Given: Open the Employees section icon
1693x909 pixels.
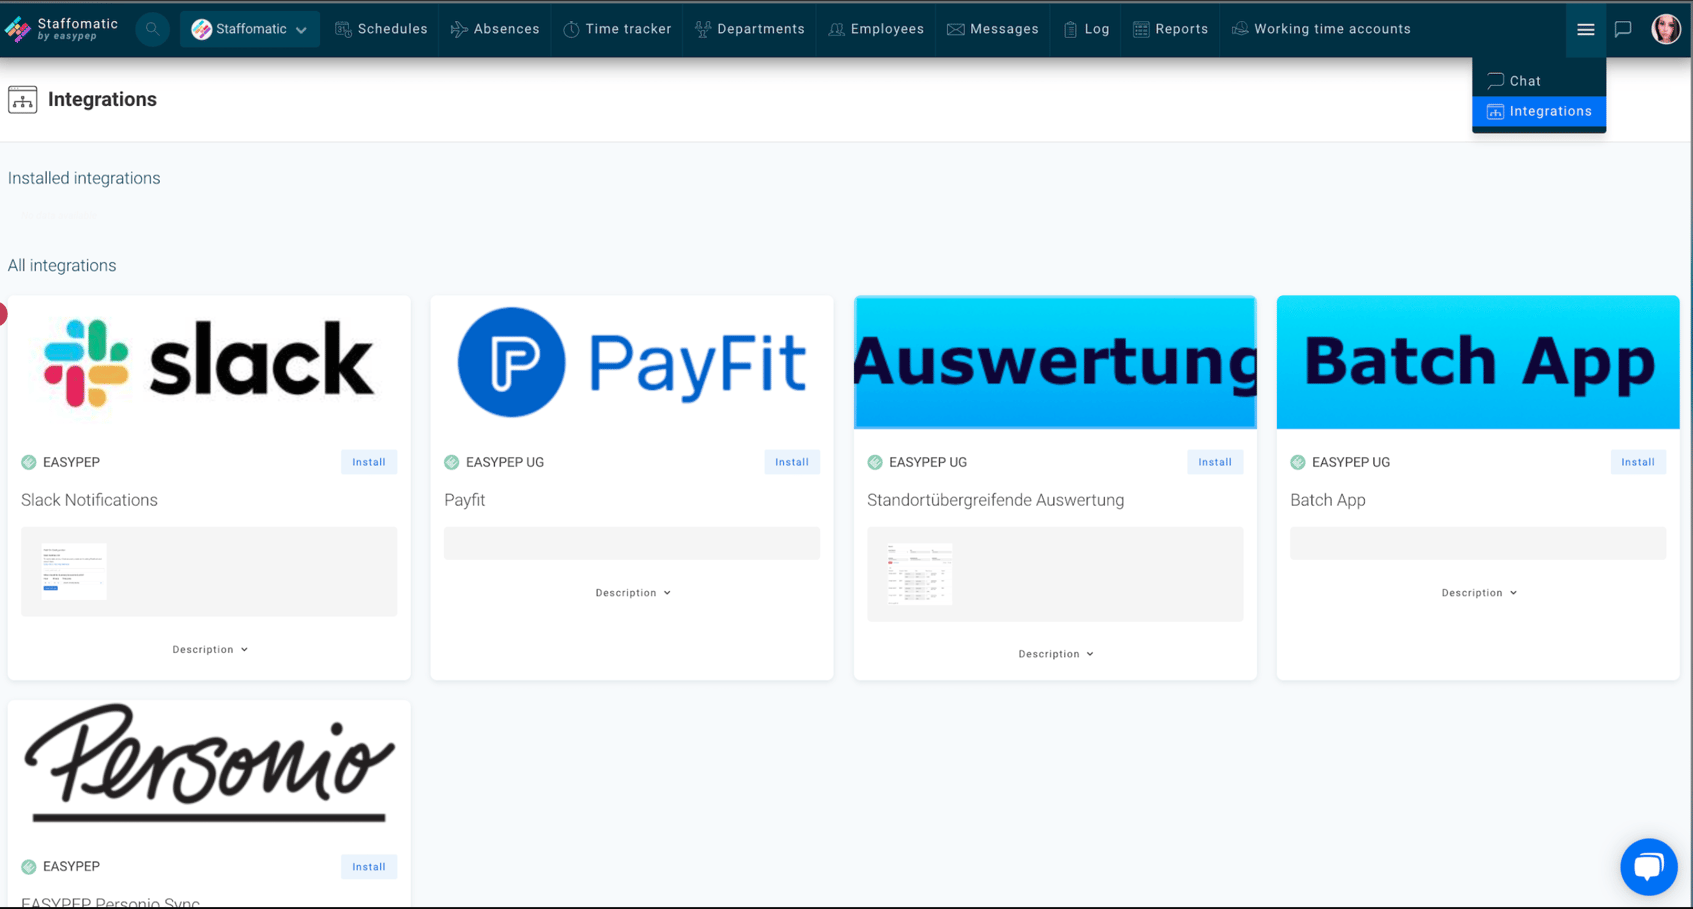Looking at the screenshot, I should coord(835,29).
